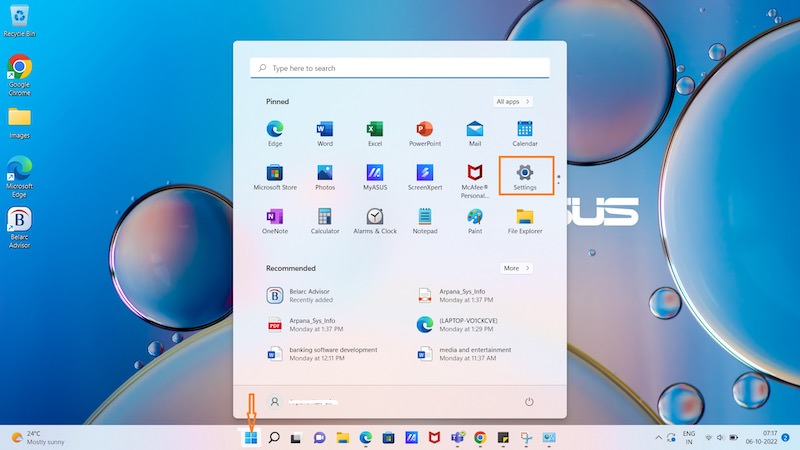Viewport: 800px width, 450px height.
Task: Launch ScreenXpert from pinned apps
Action: 424,177
